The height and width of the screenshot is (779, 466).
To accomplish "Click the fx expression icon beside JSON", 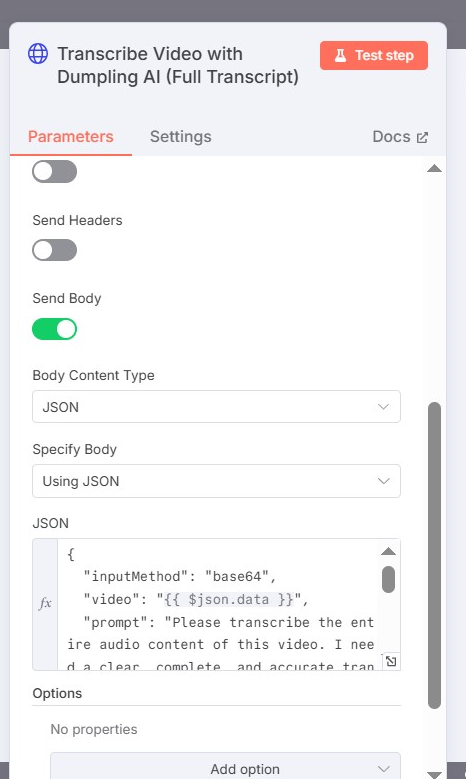I will pos(45,603).
